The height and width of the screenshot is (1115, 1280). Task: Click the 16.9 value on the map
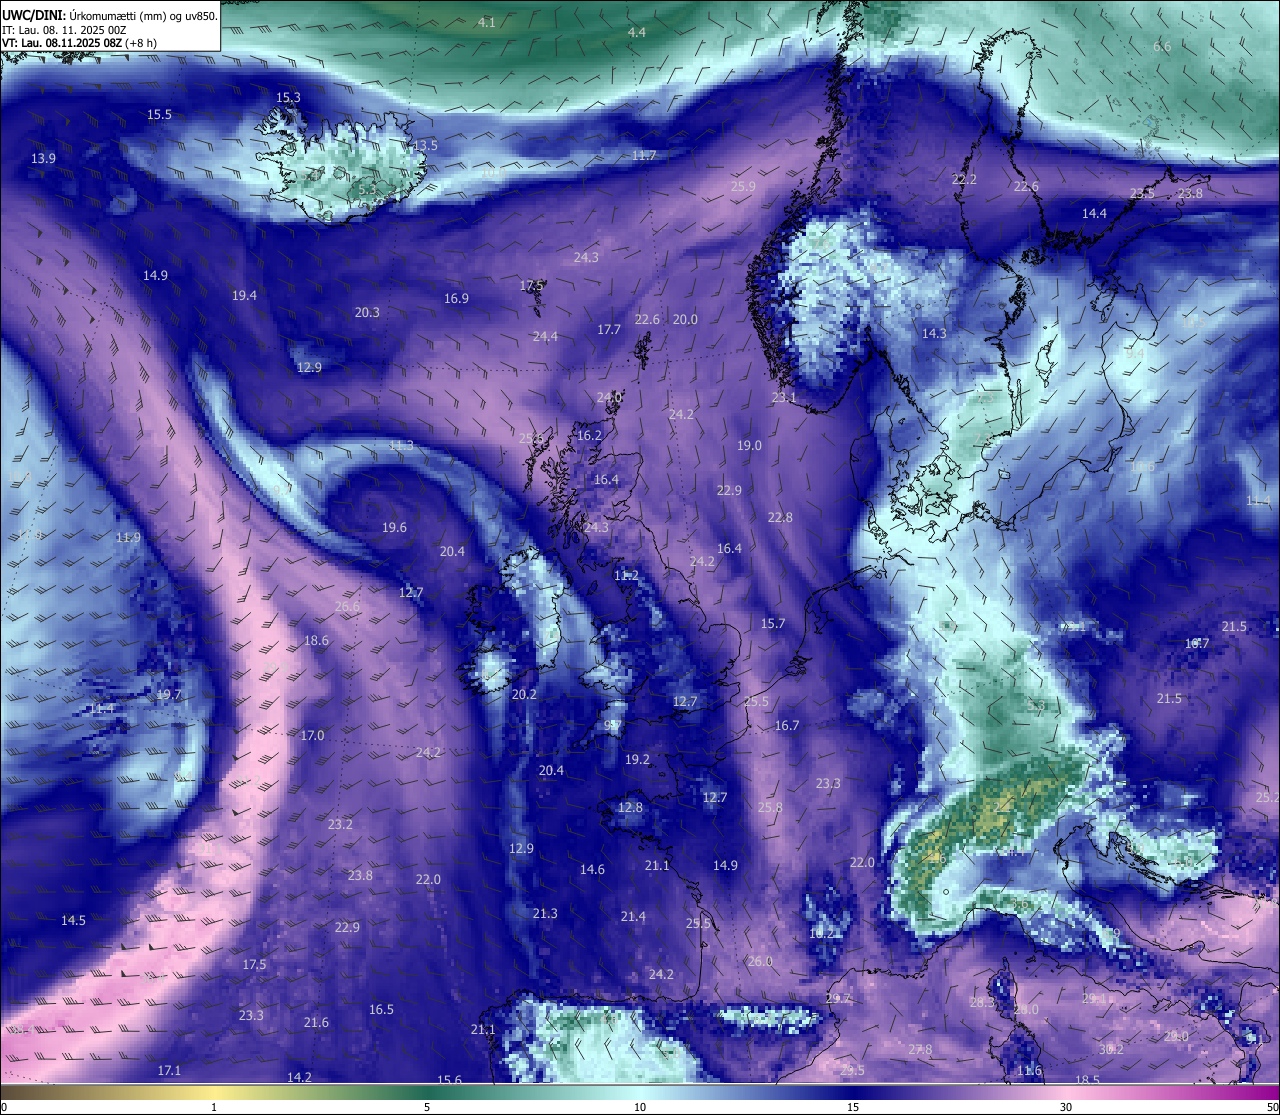(x=456, y=299)
